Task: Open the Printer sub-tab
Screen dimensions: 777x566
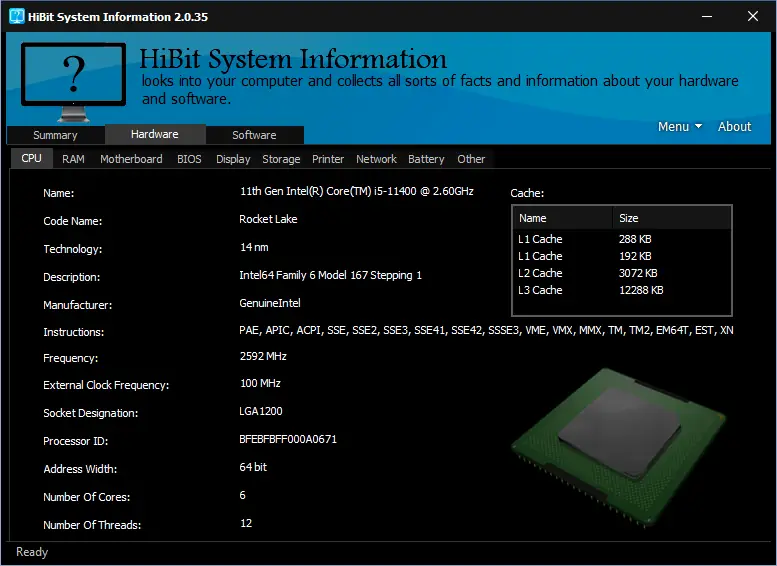Action: click(x=328, y=159)
